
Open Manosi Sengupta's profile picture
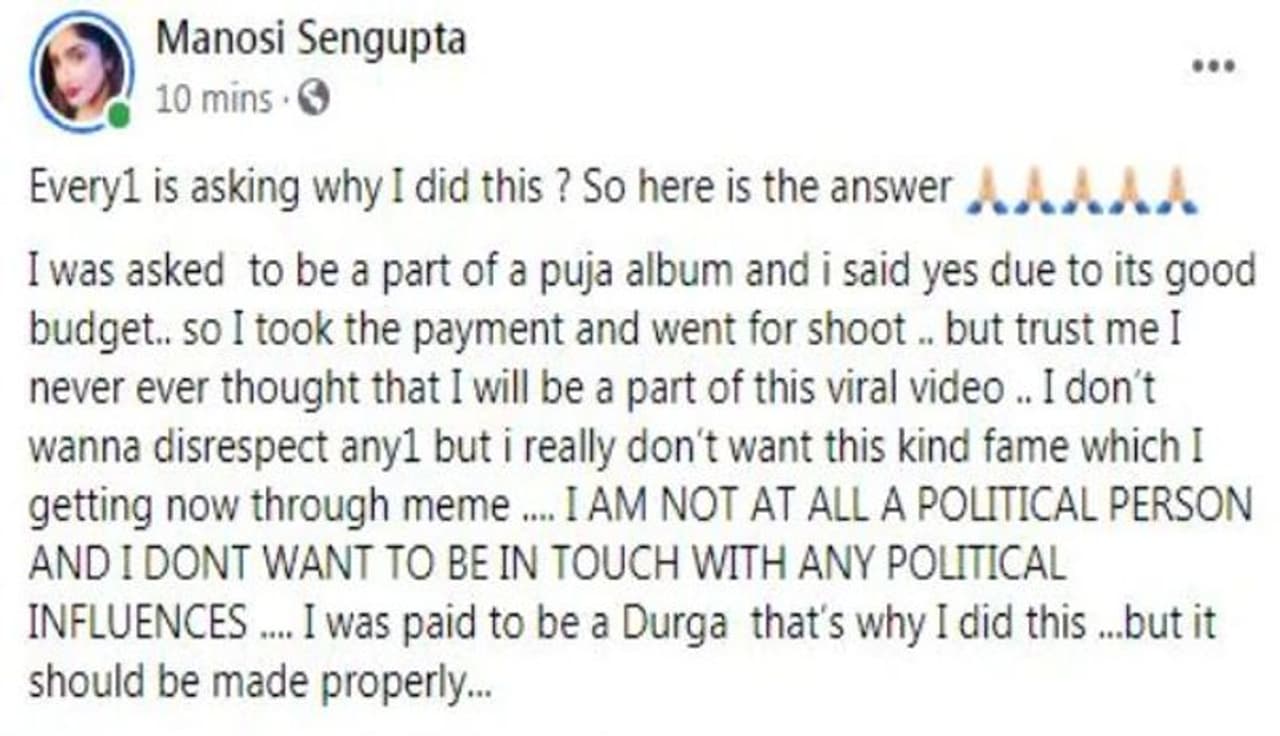pyautogui.click(x=81, y=72)
